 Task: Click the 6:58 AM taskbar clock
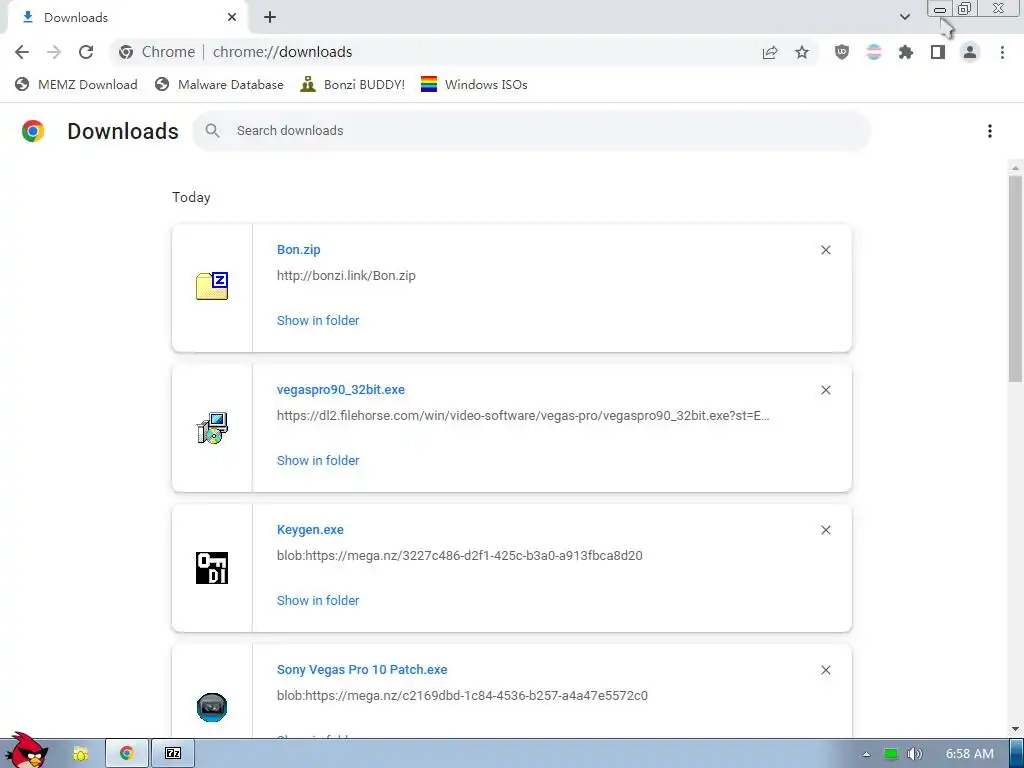970,754
